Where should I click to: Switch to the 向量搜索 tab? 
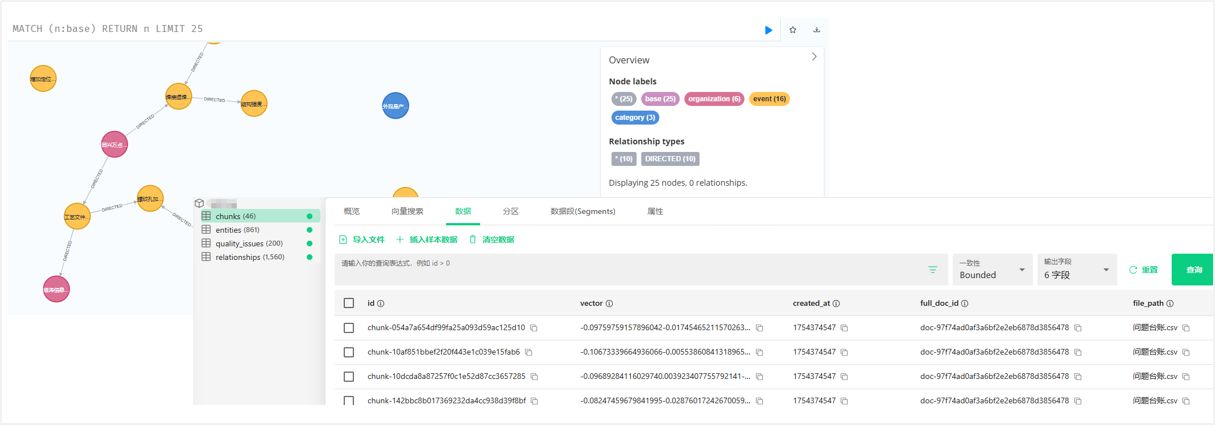click(x=407, y=212)
